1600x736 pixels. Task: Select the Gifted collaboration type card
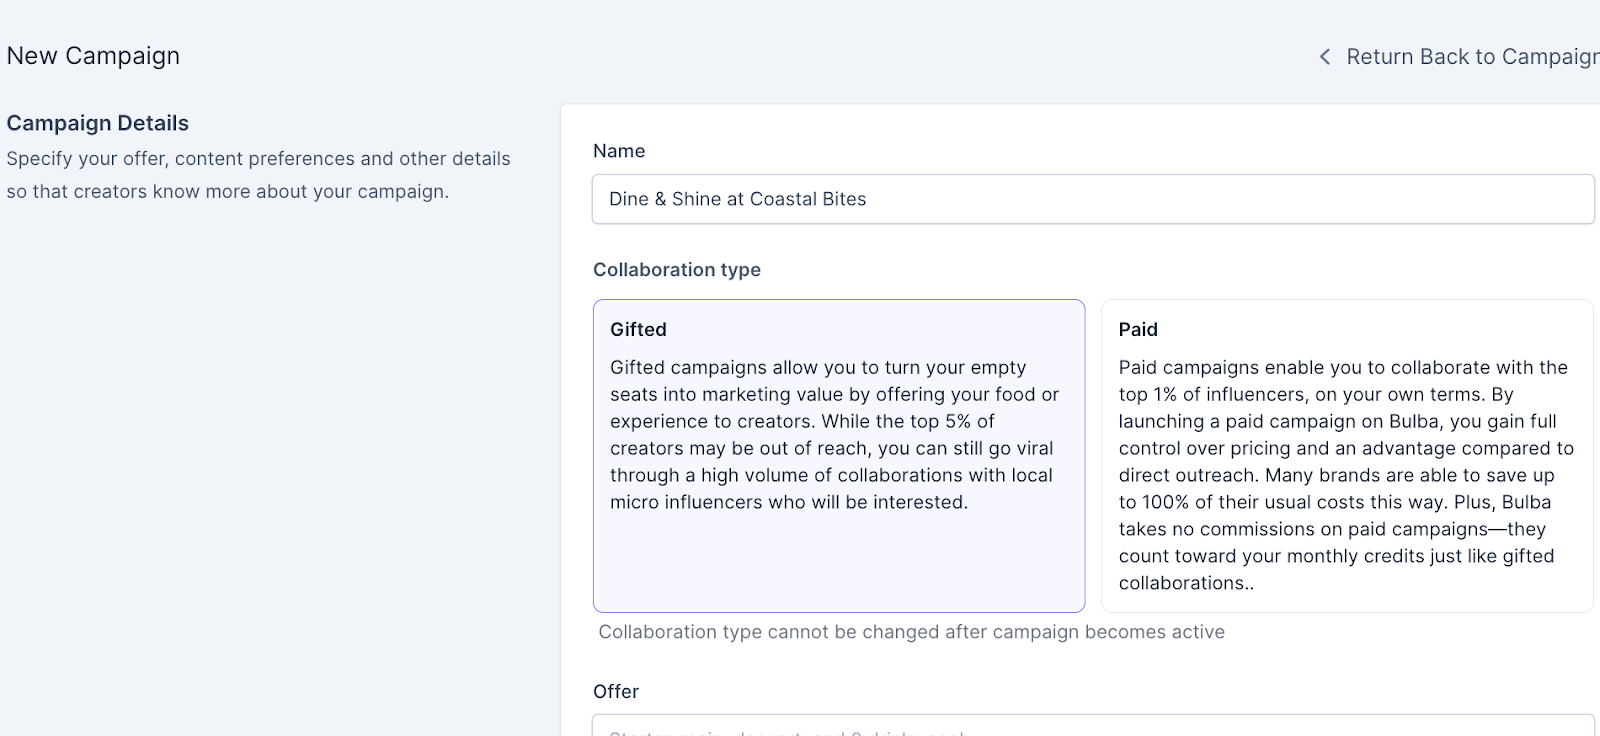click(838, 455)
